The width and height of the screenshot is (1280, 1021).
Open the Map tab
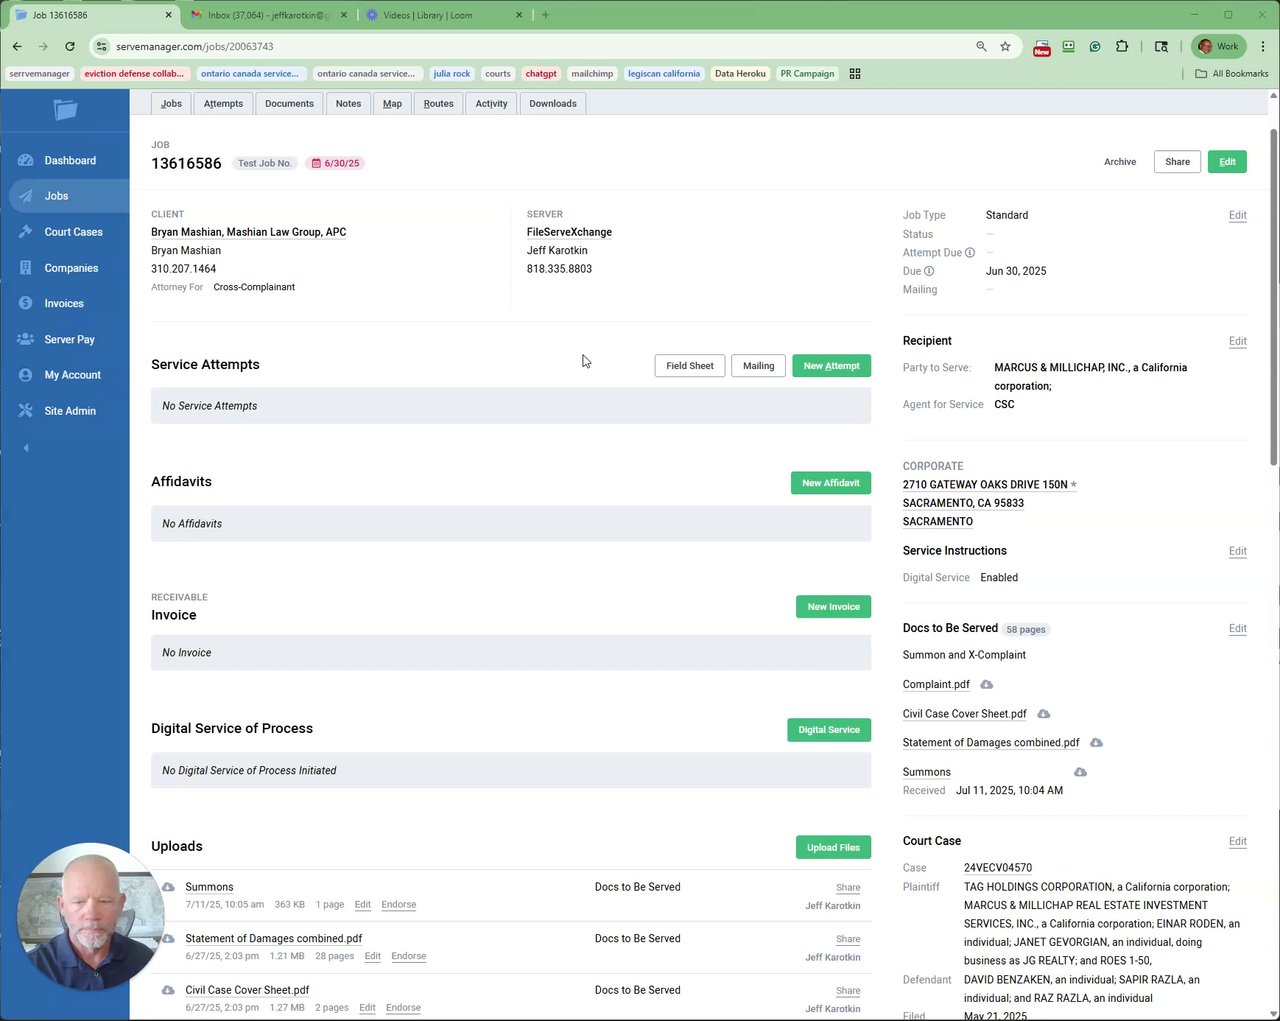392,104
